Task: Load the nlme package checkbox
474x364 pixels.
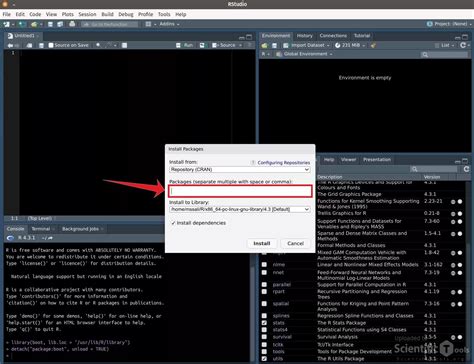Action: [264, 265]
